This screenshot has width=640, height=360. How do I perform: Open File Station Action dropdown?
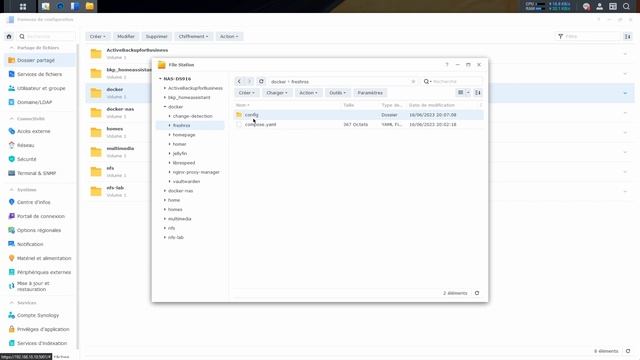[308, 93]
